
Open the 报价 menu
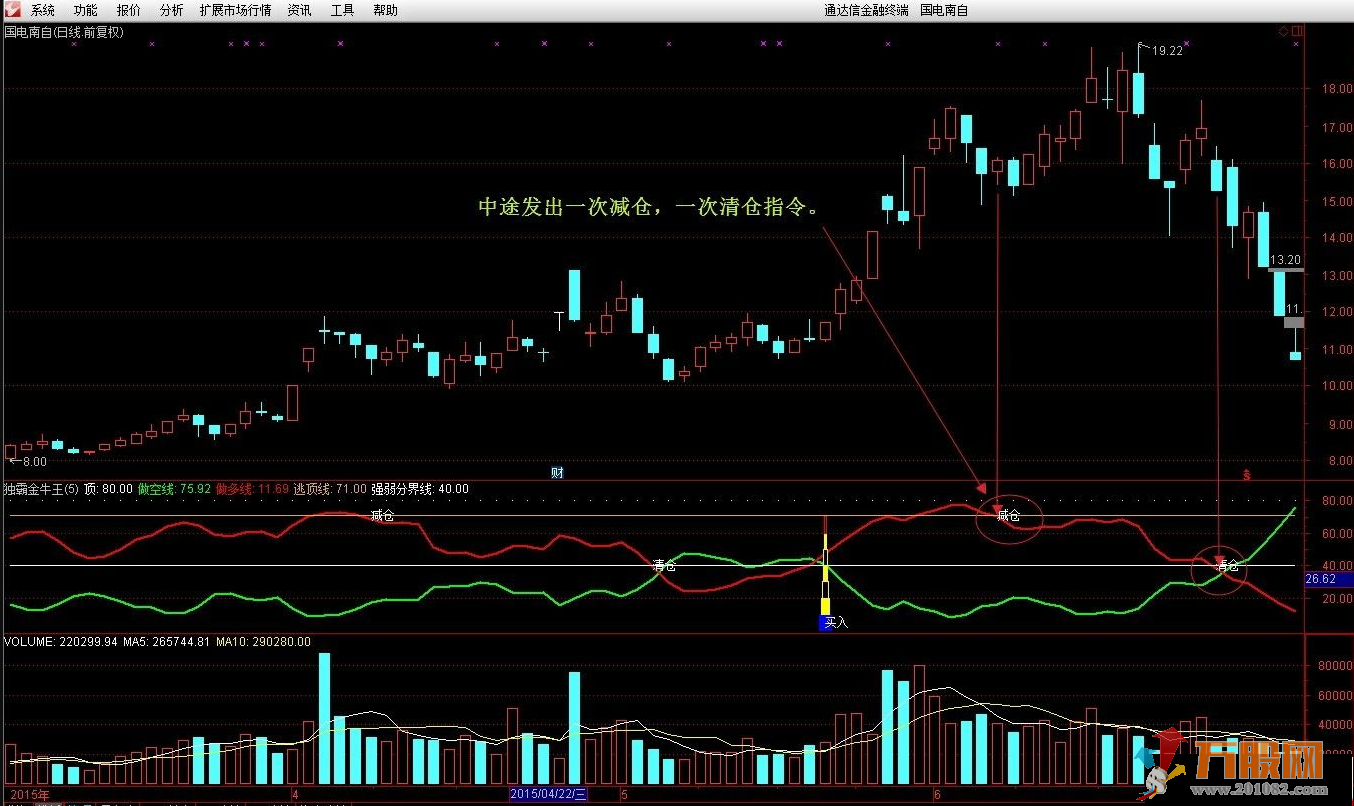point(128,11)
